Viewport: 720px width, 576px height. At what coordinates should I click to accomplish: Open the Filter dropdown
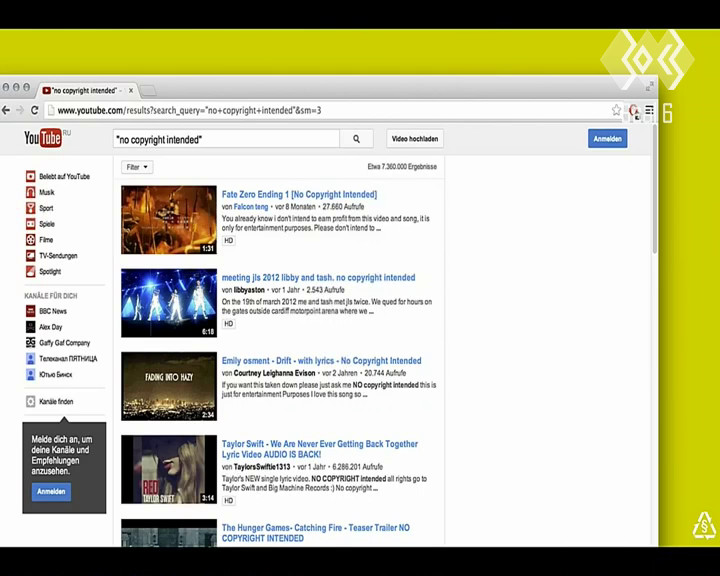(x=137, y=167)
